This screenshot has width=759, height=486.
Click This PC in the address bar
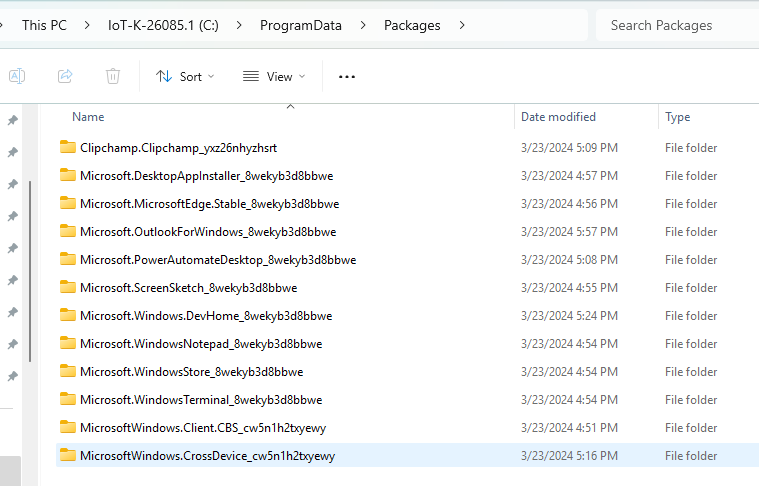click(x=44, y=25)
